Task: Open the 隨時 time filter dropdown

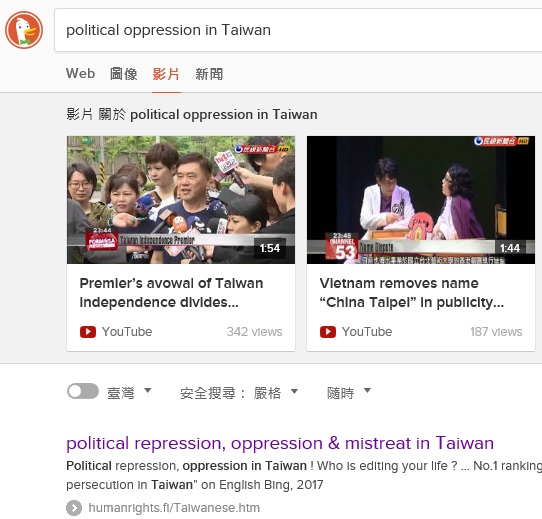Action: click(349, 393)
